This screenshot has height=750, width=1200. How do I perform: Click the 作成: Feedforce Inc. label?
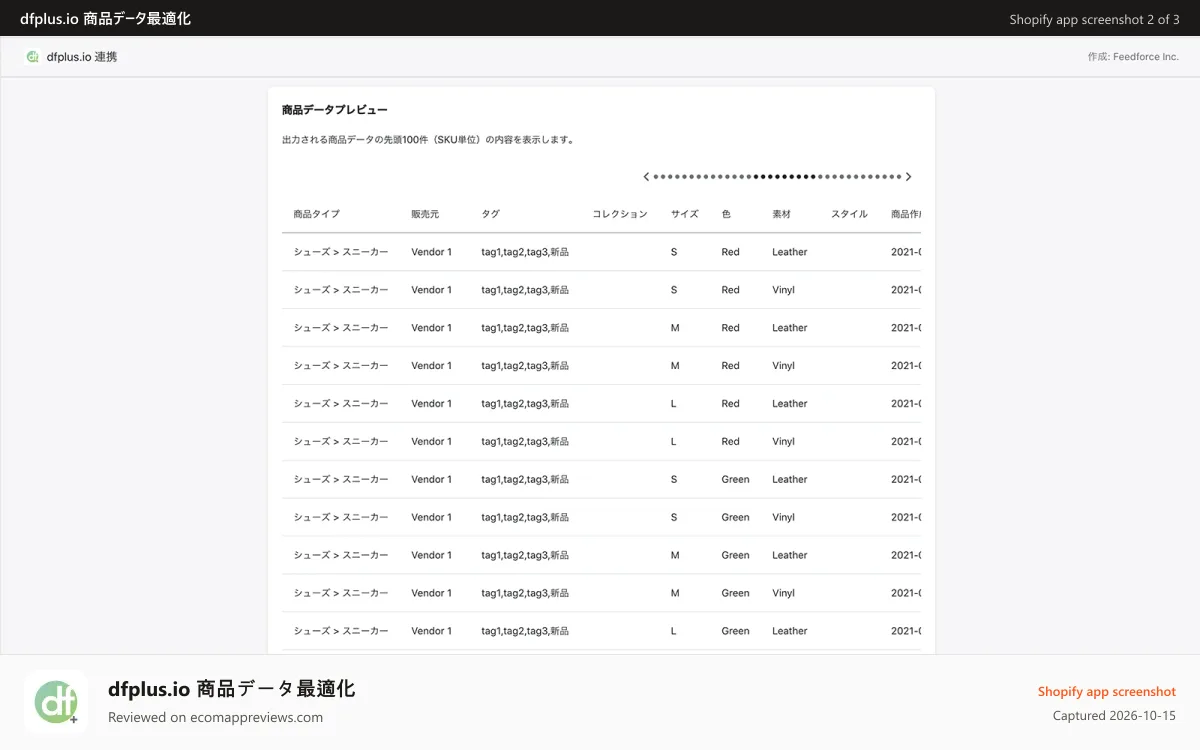click(1133, 57)
